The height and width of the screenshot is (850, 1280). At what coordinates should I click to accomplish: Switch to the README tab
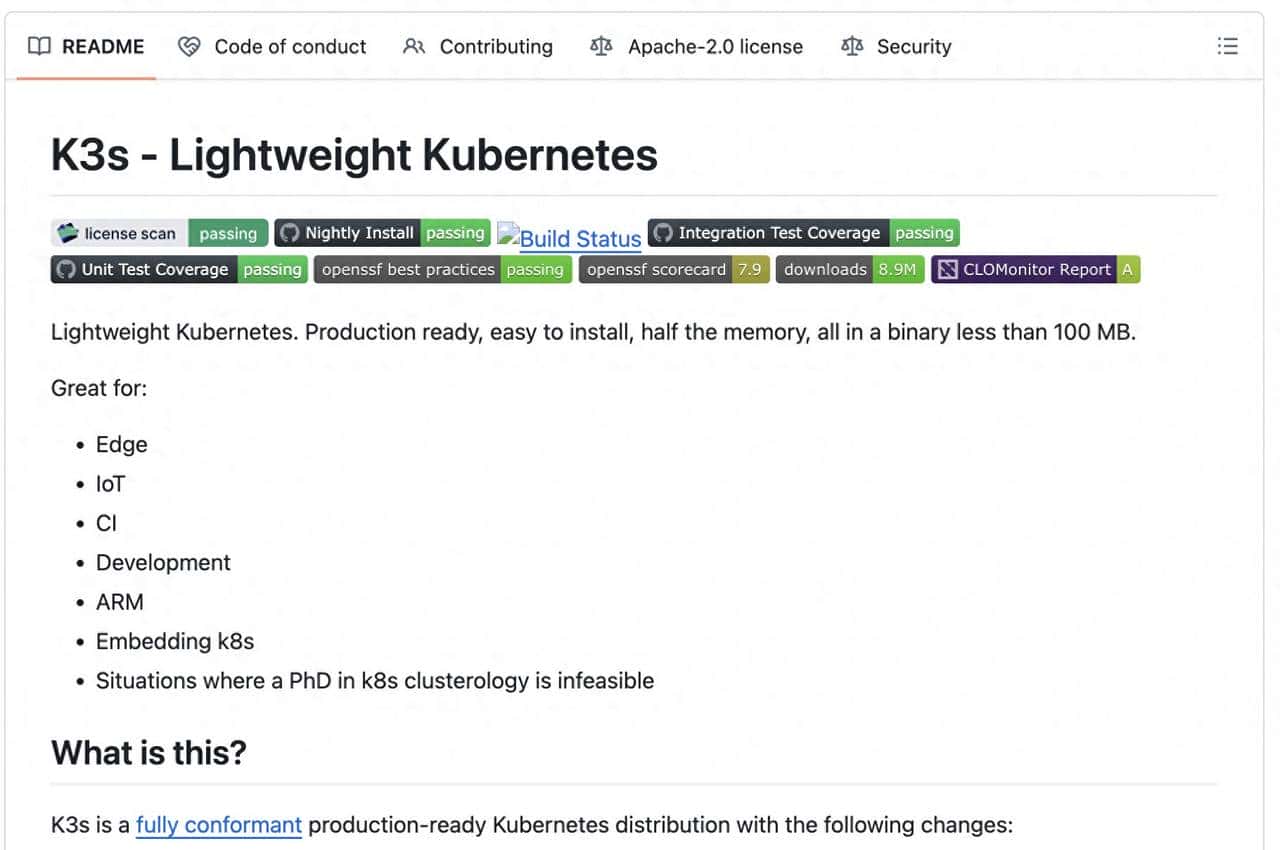[102, 46]
